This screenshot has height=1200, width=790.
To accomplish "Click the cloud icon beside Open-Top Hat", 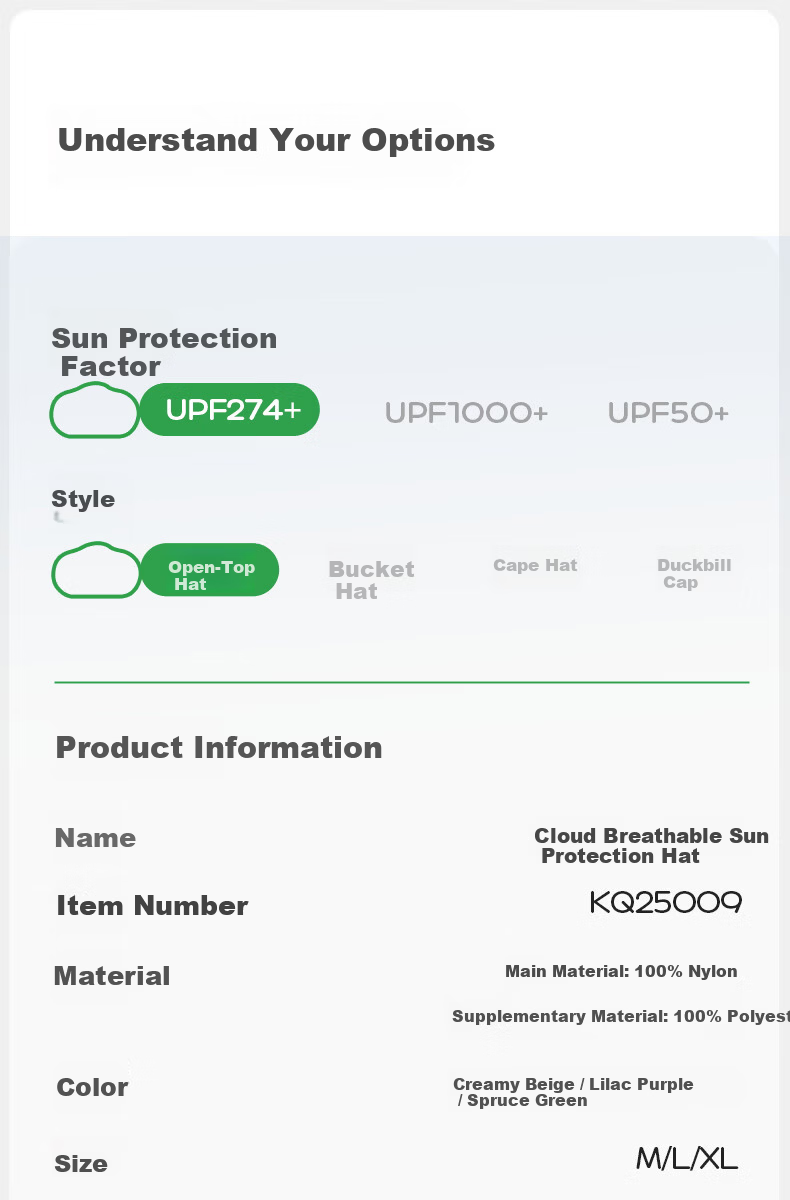I will pos(96,570).
